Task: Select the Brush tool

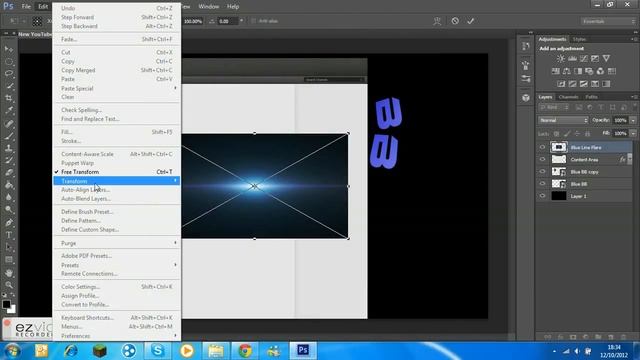Action: tap(9, 136)
